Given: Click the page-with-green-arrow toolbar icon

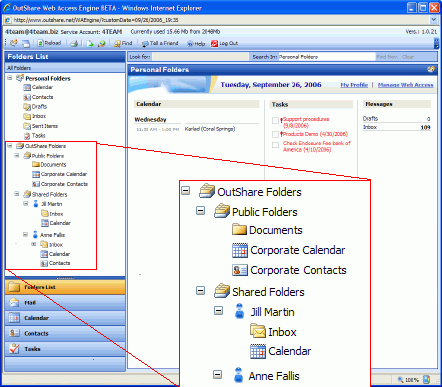Looking at the screenshot, I should click(x=90, y=44).
